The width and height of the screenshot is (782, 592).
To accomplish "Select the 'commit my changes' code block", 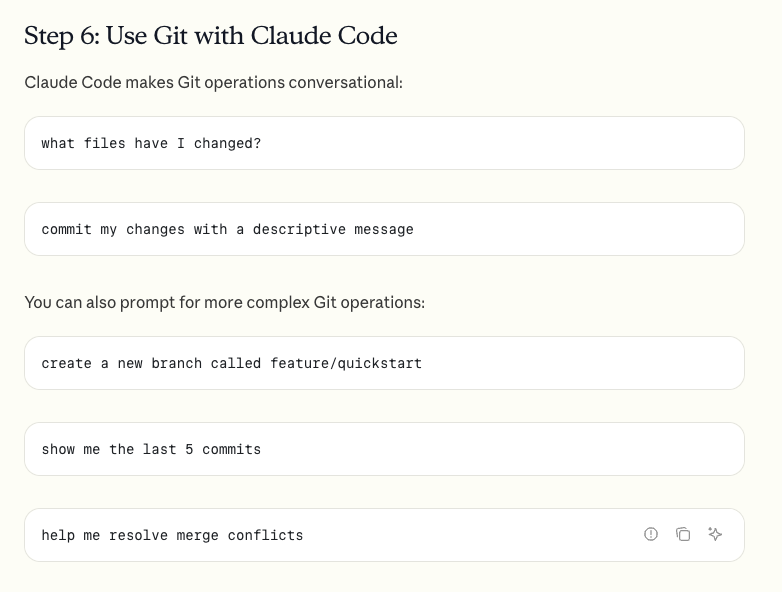I will click(x=384, y=229).
